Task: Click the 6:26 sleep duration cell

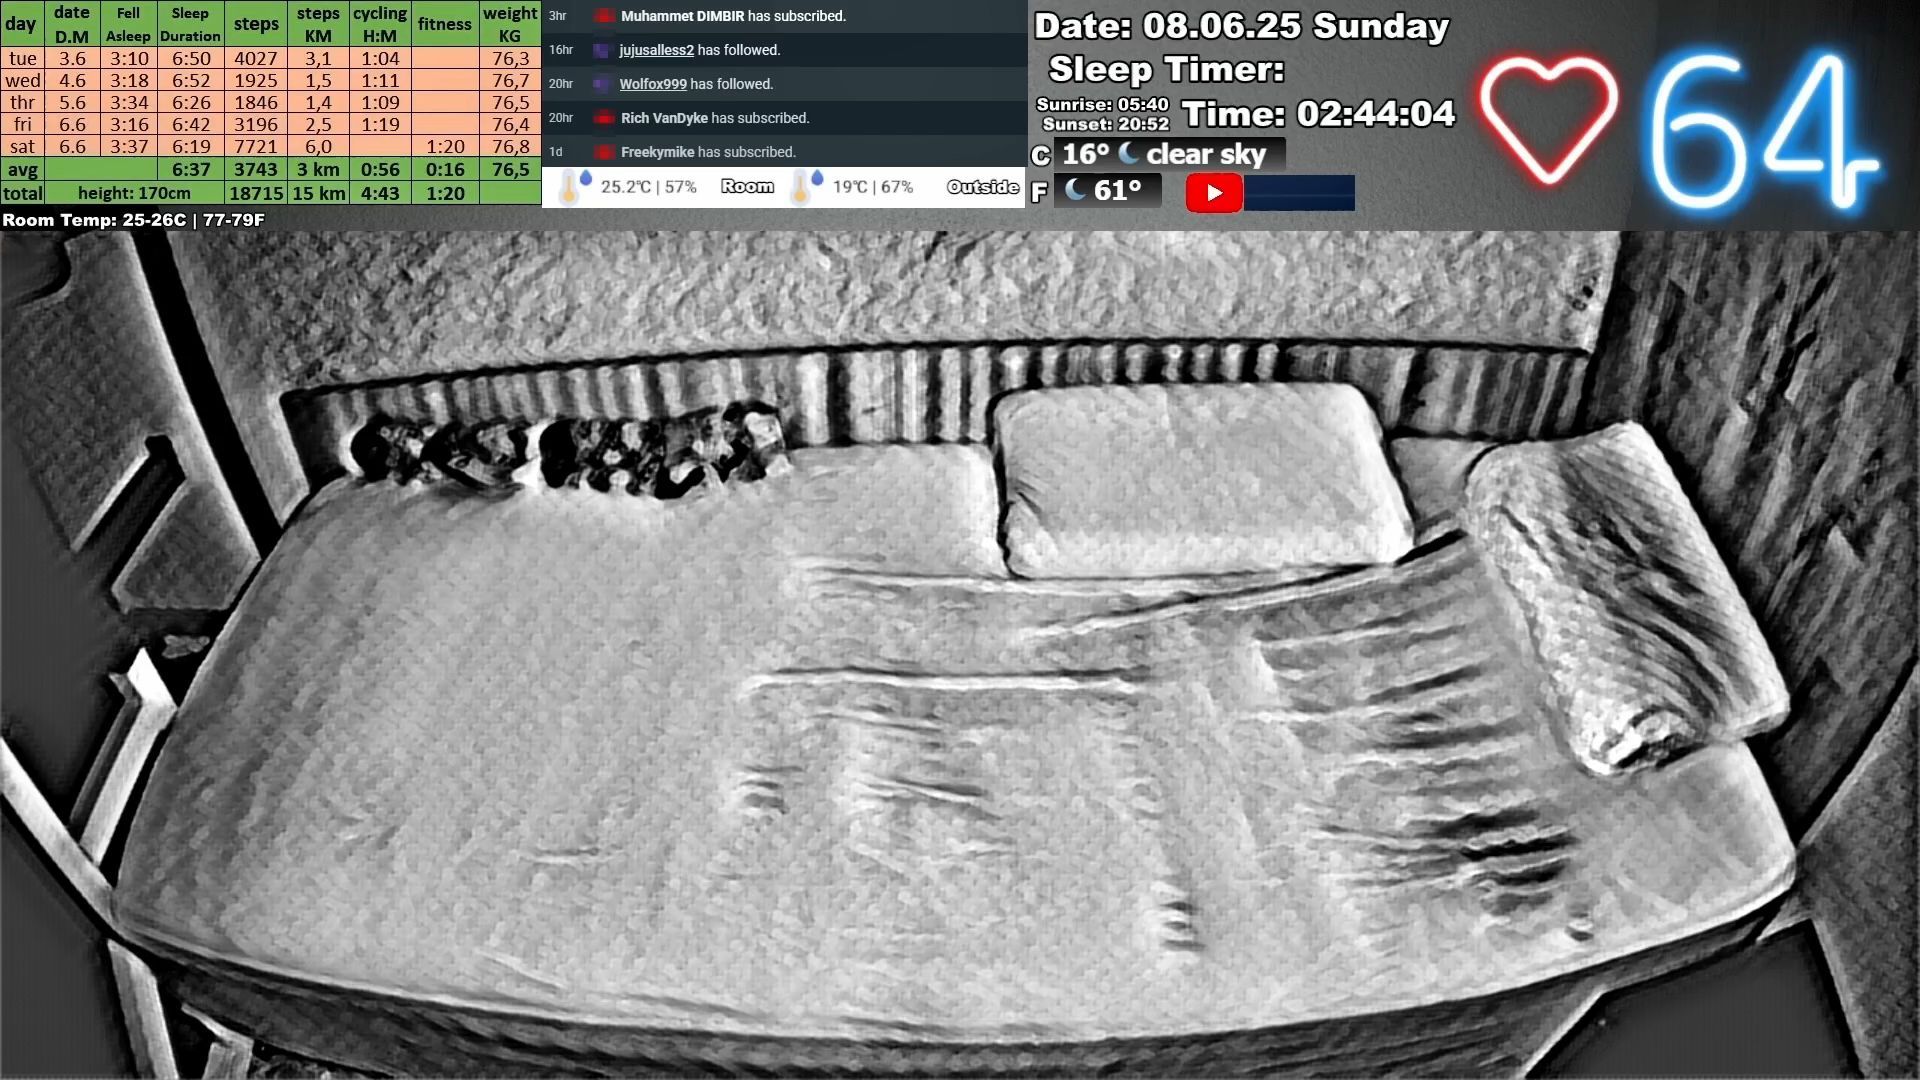Action: click(x=190, y=102)
